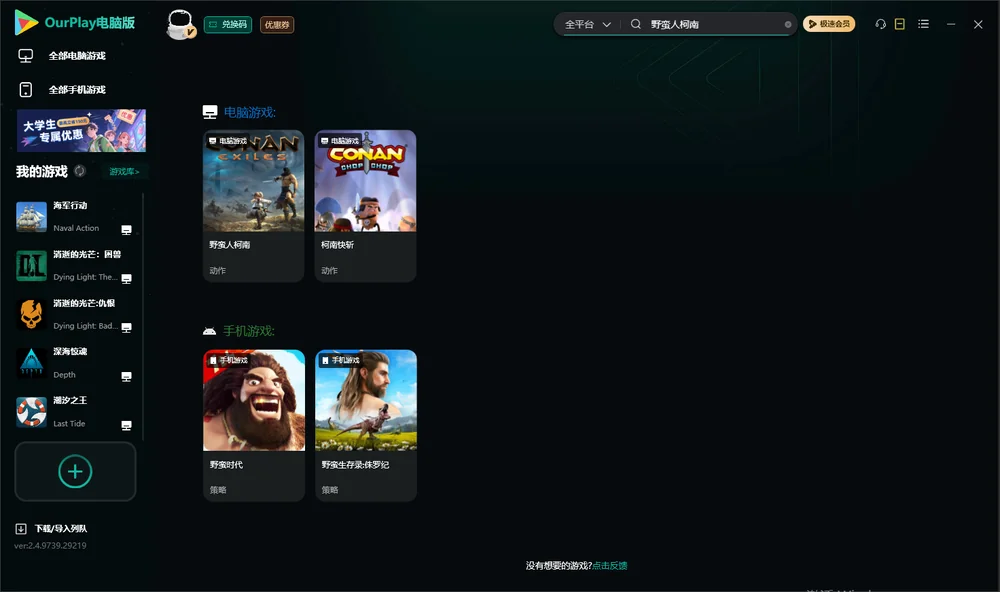The height and width of the screenshot is (592, 1000).
Task: Click the search magnifier icon
Action: tap(635, 24)
